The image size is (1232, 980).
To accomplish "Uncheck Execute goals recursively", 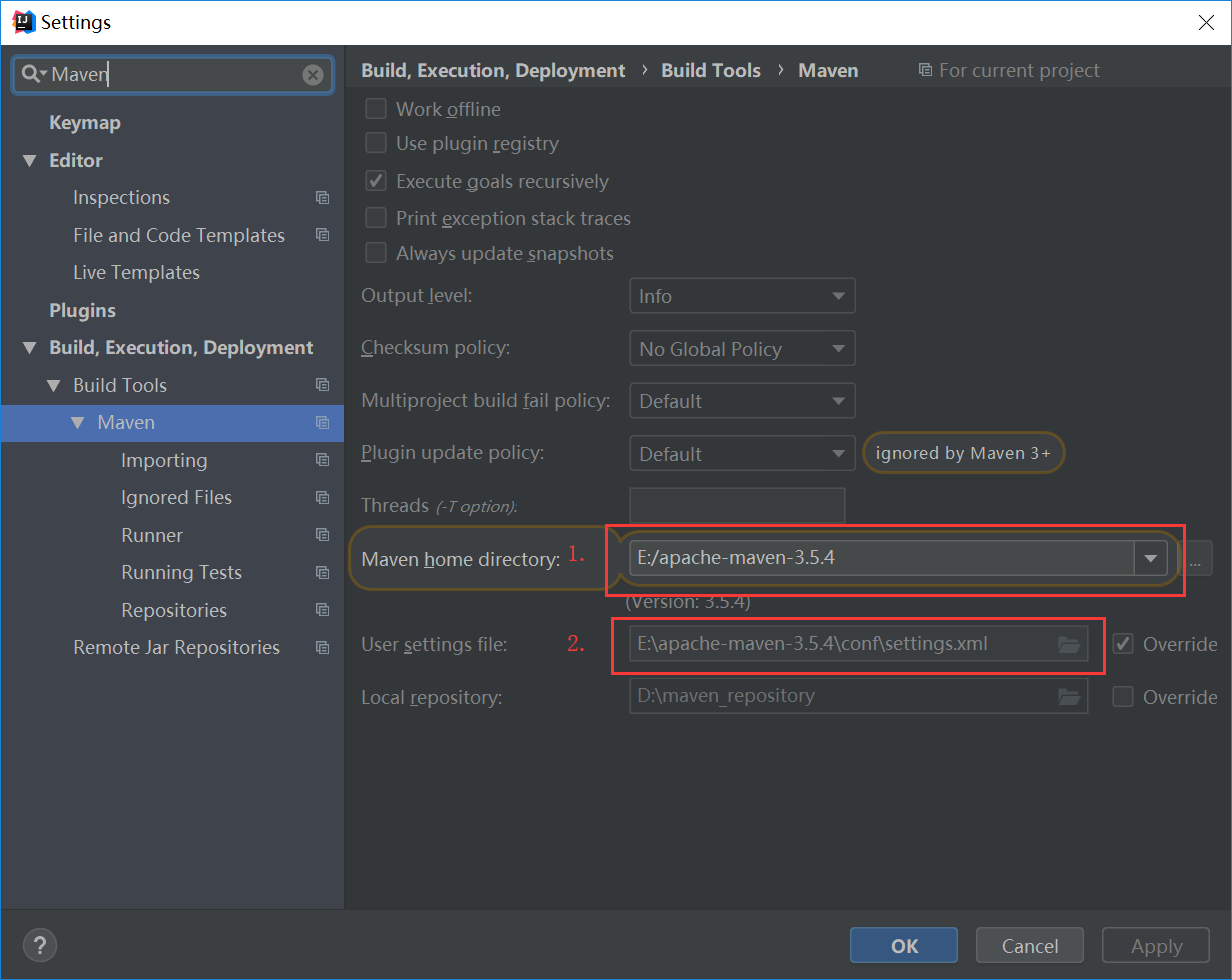I will (376, 181).
